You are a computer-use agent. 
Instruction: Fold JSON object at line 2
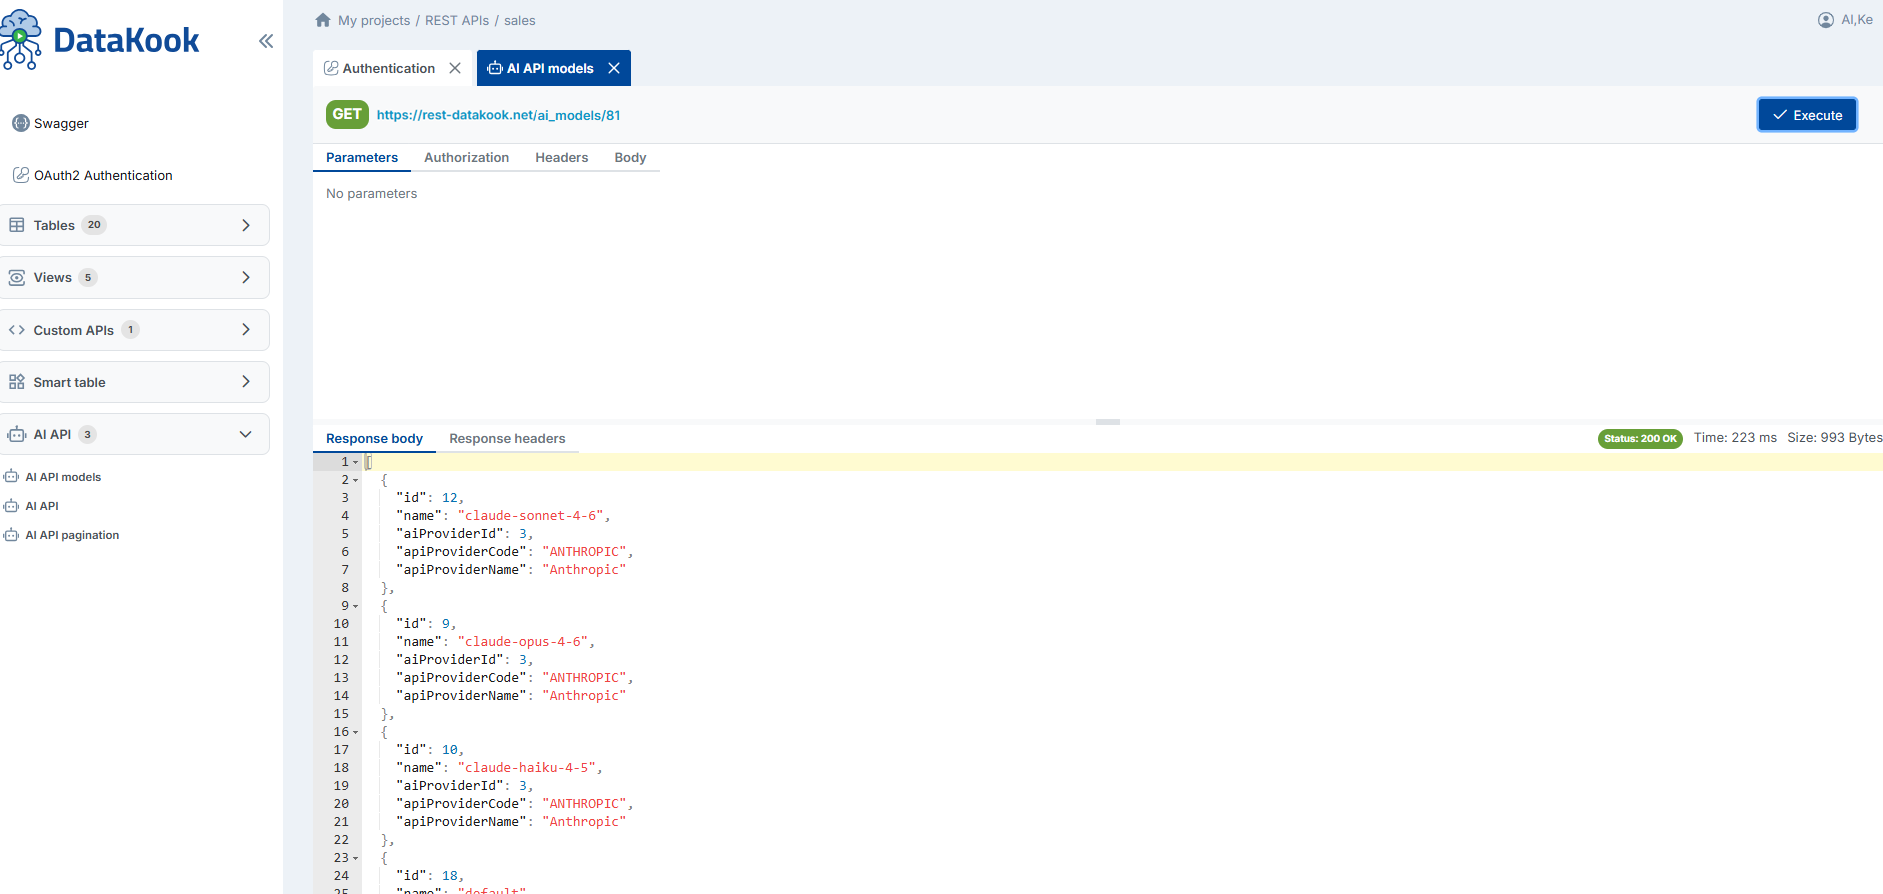(x=355, y=480)
